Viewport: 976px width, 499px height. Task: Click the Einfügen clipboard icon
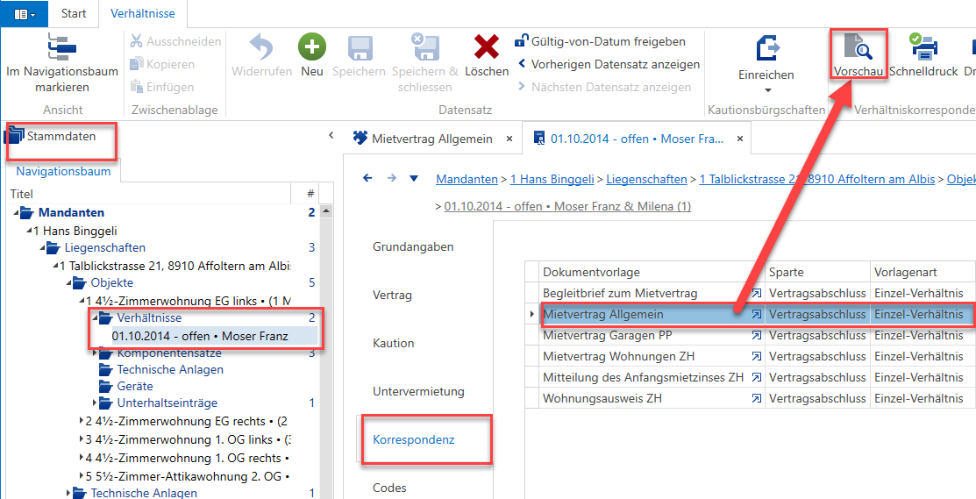(136, 87)
